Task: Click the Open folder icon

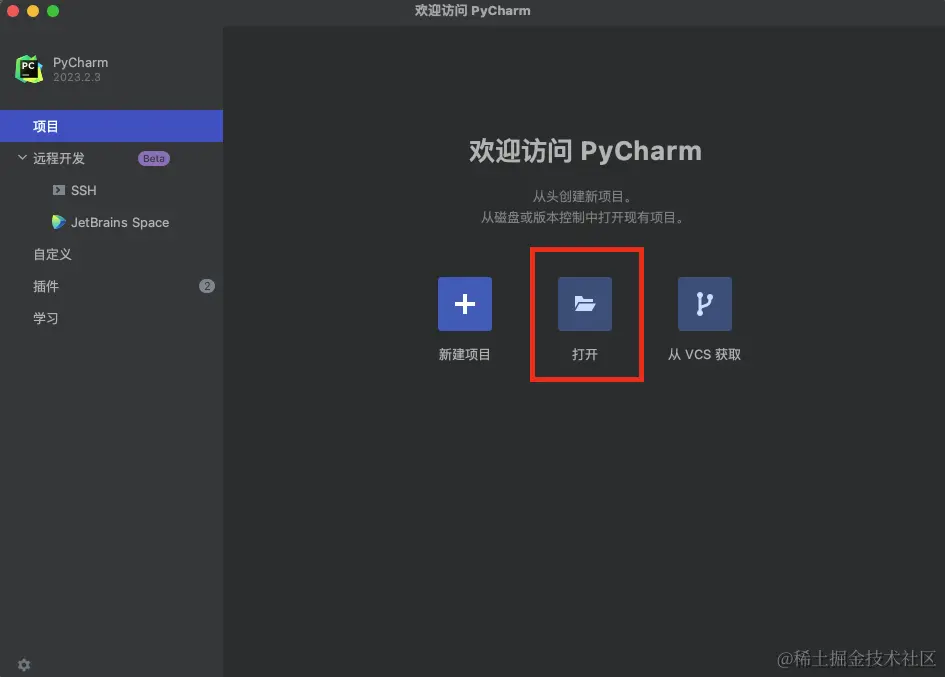Action: (585, 304)
